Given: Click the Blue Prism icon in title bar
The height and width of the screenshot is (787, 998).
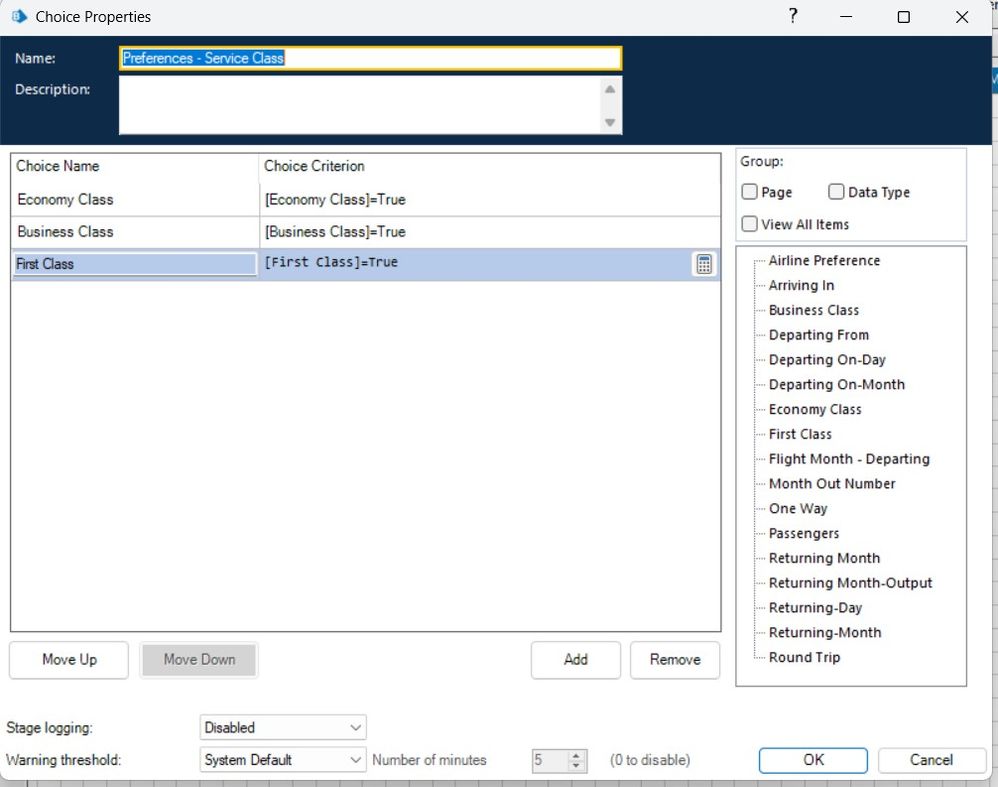Looking at the screenshot, I should coord(18,17).
